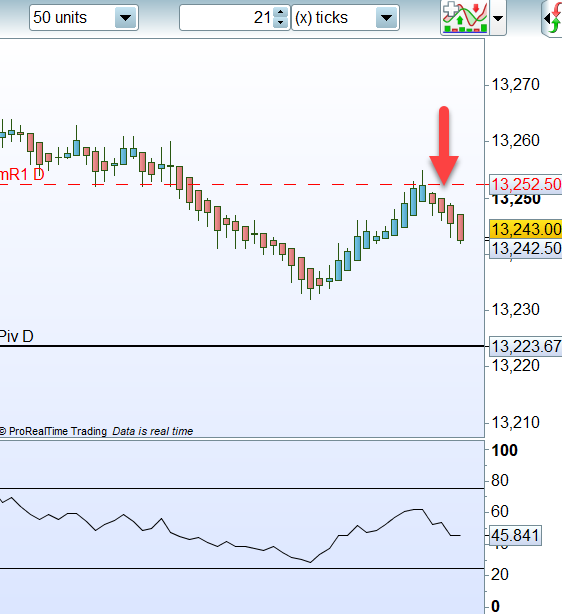Click the 13,252.50 red price label
Viewport: 562px width, 614px height.
tap(526, 184)
